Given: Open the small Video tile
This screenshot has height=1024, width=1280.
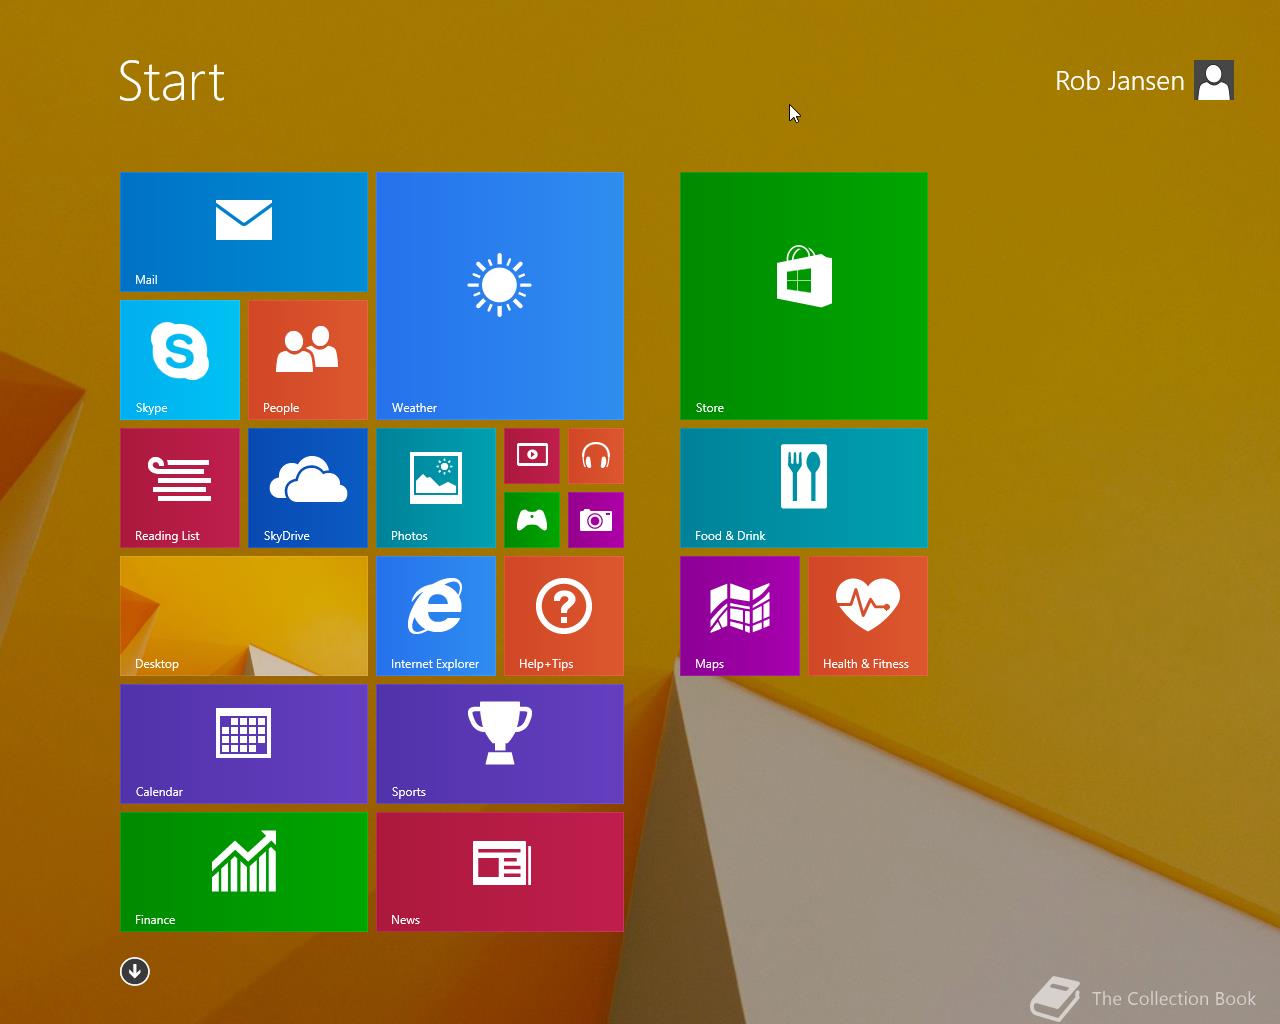Looking at the screenshot, I should 532,456.
